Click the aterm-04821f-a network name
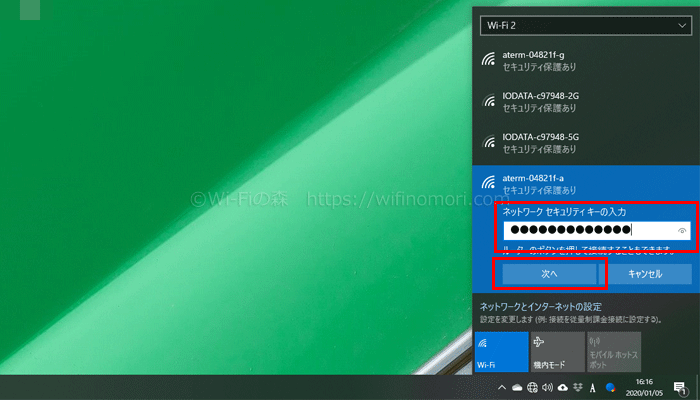The width and height of the screenshot is (700, 400). click(533, 179)
